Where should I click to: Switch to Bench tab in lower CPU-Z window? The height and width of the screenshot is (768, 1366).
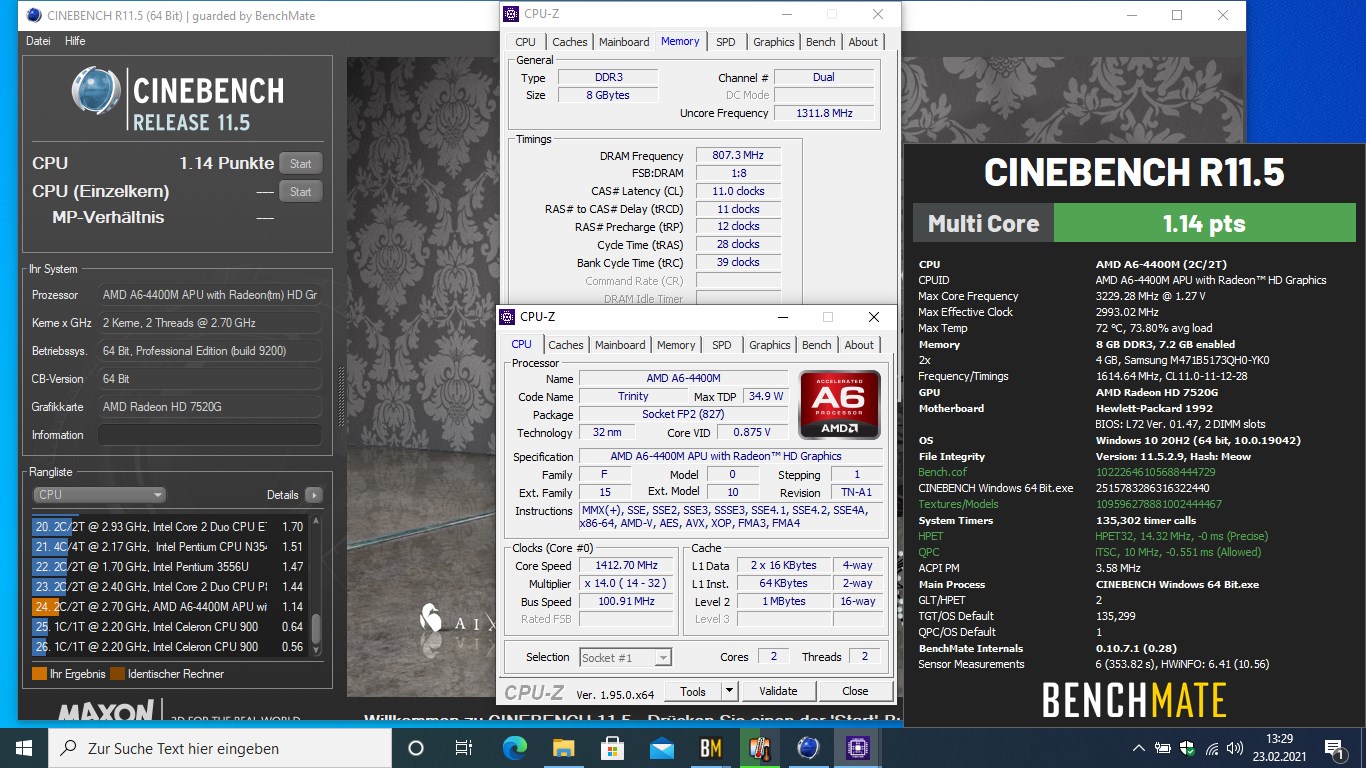pos(817,345)
